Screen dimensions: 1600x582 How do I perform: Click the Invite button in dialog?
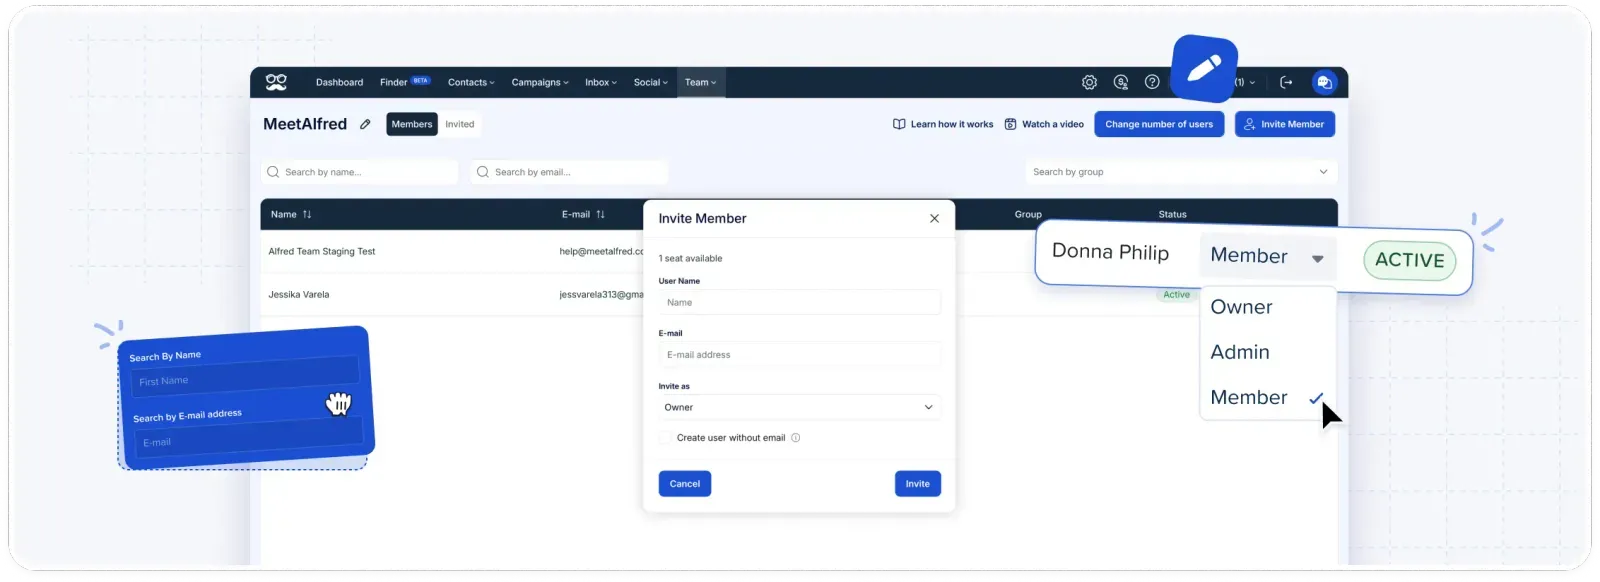(918, 484)
